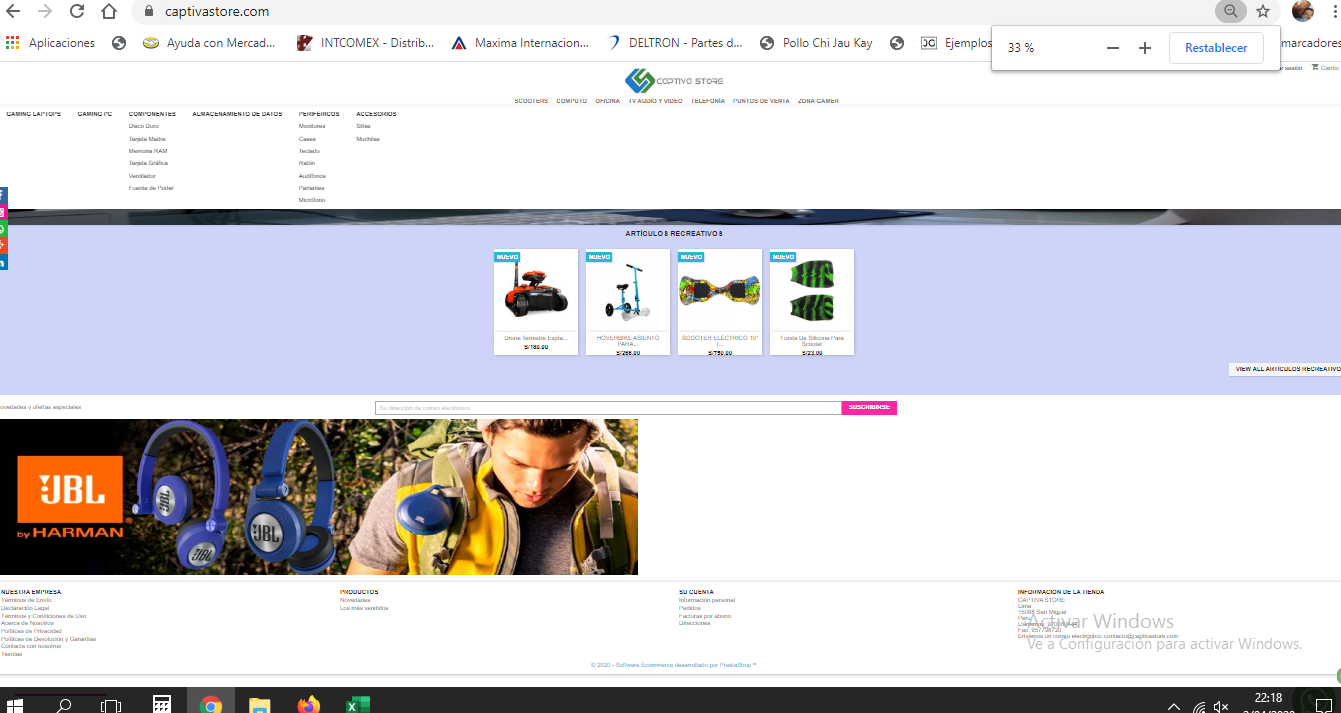Open the Drone Terrestre product thumbnail

536,290
